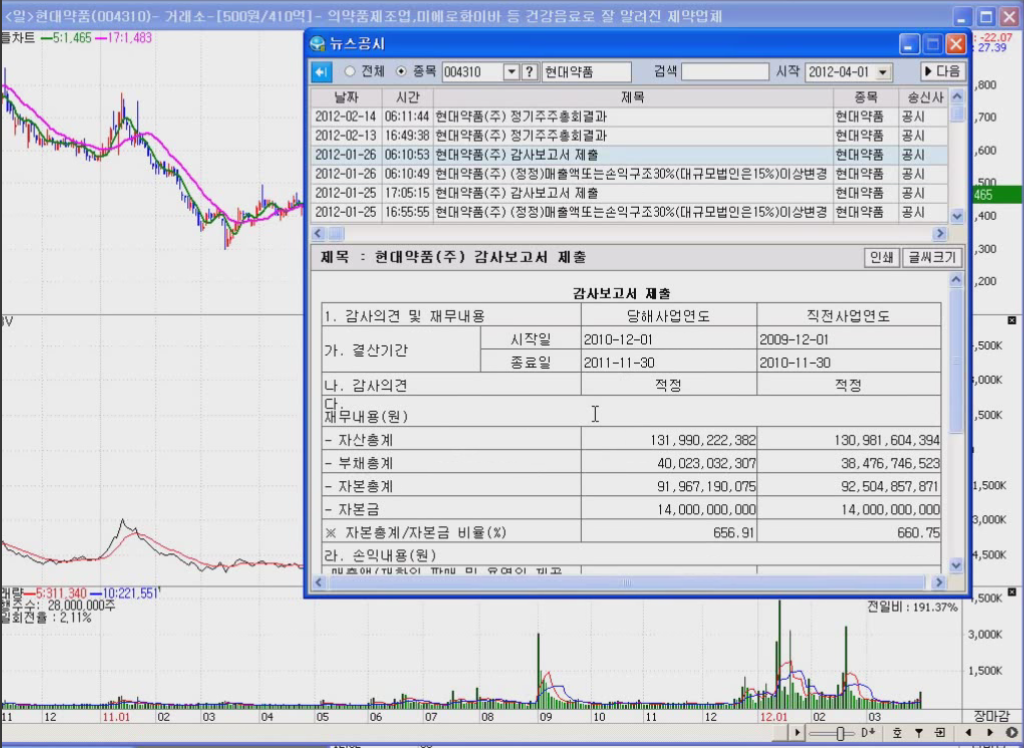The image size is (1024, 748).
Task: Click report pane scrollbar up arrow
Action: coord(956,280)
